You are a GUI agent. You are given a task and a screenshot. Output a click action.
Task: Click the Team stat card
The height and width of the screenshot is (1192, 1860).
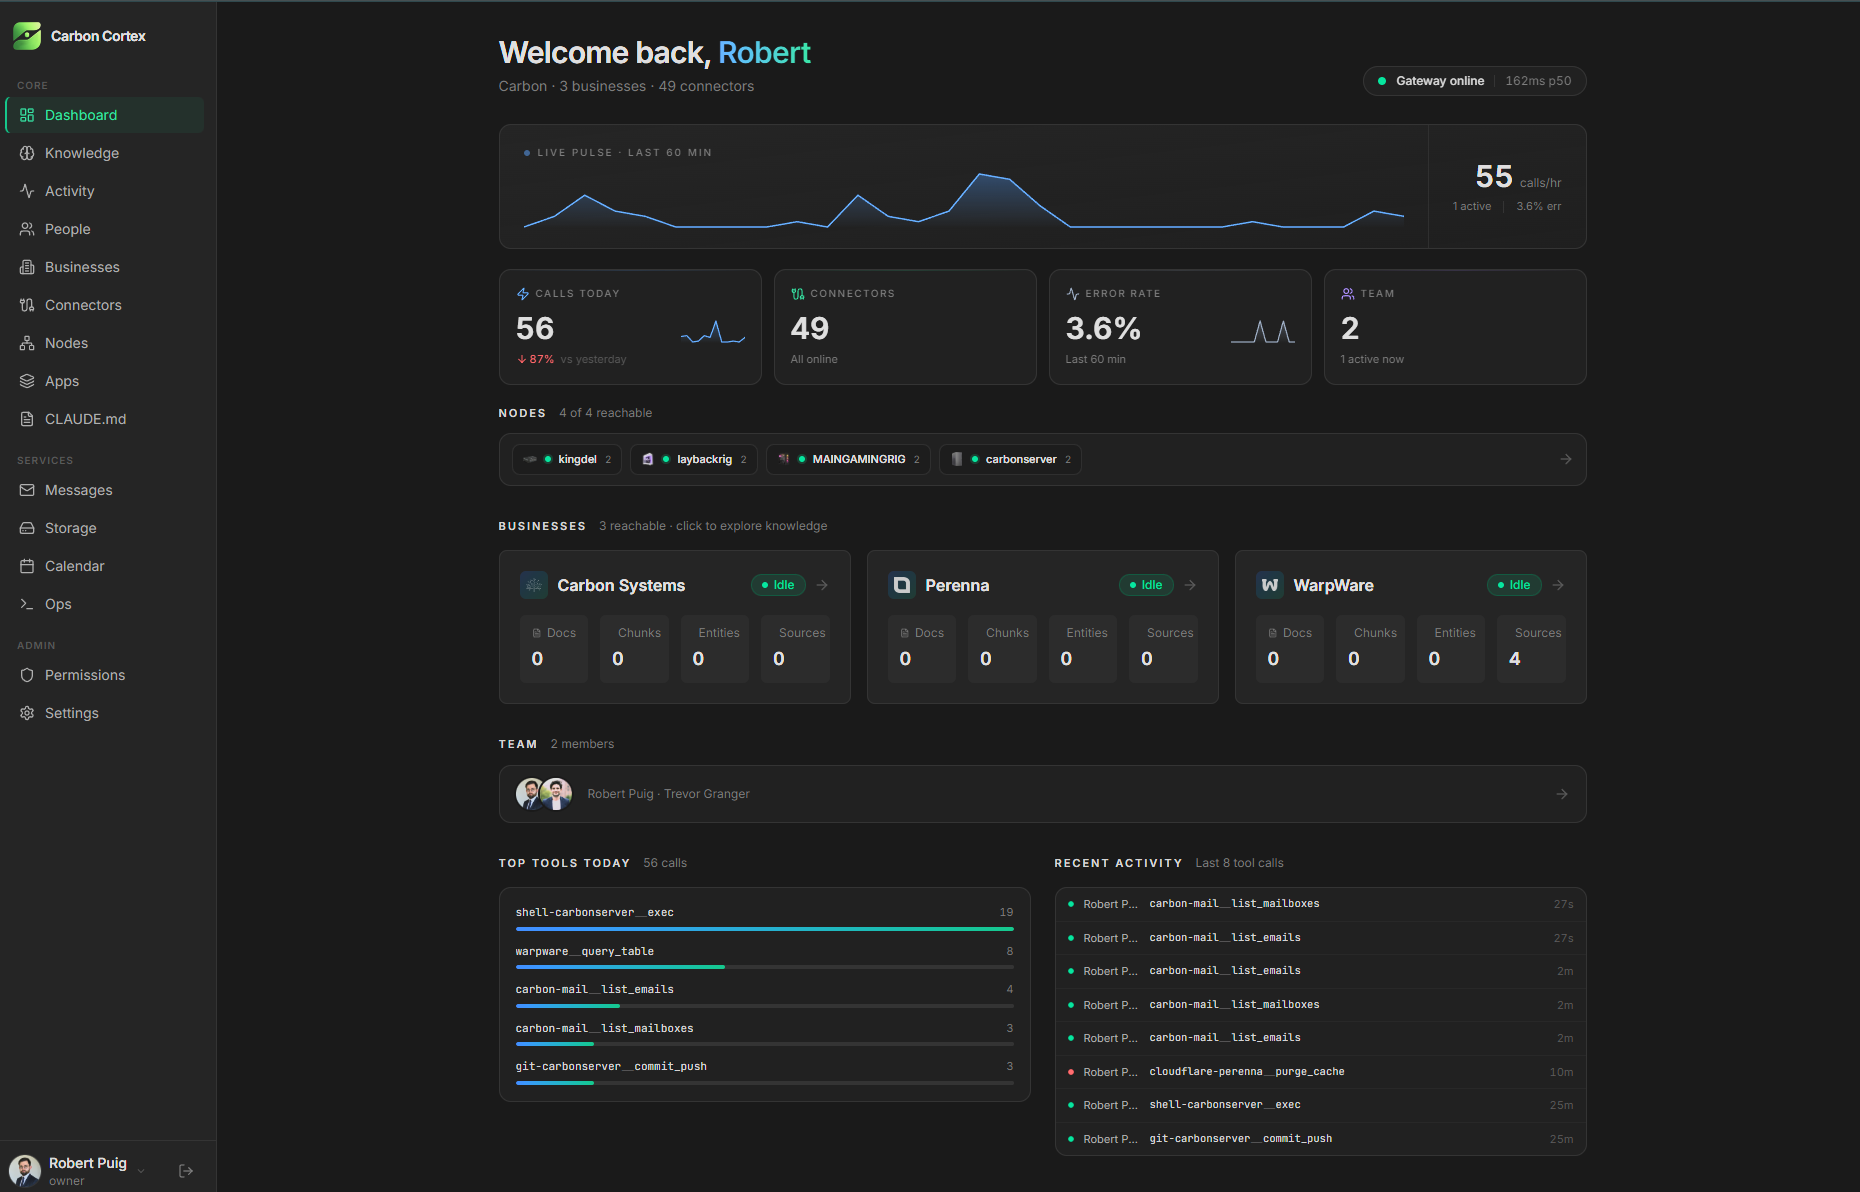coord(1455,327)
